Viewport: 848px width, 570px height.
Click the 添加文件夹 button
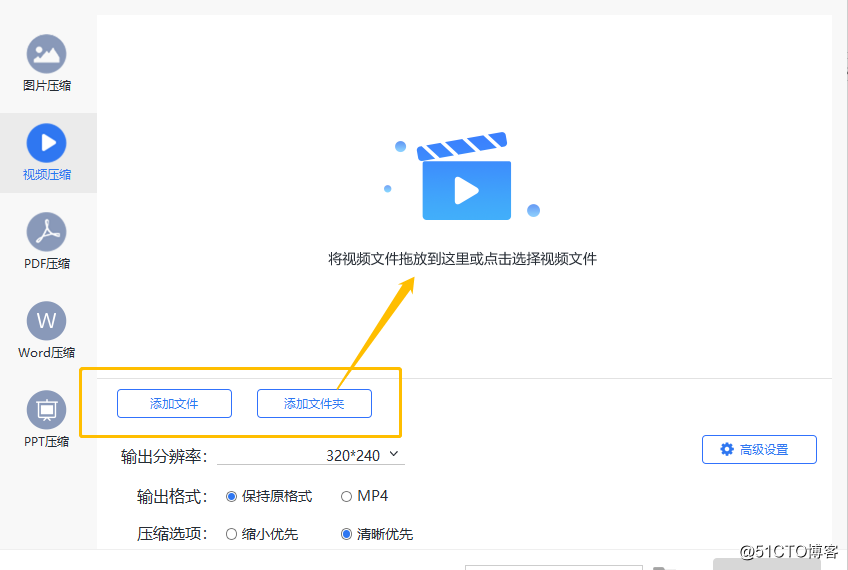[x=314, y=403]
